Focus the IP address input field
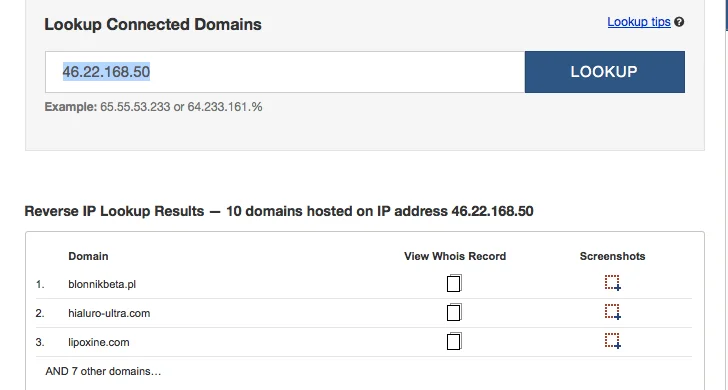 click(285, 72)
